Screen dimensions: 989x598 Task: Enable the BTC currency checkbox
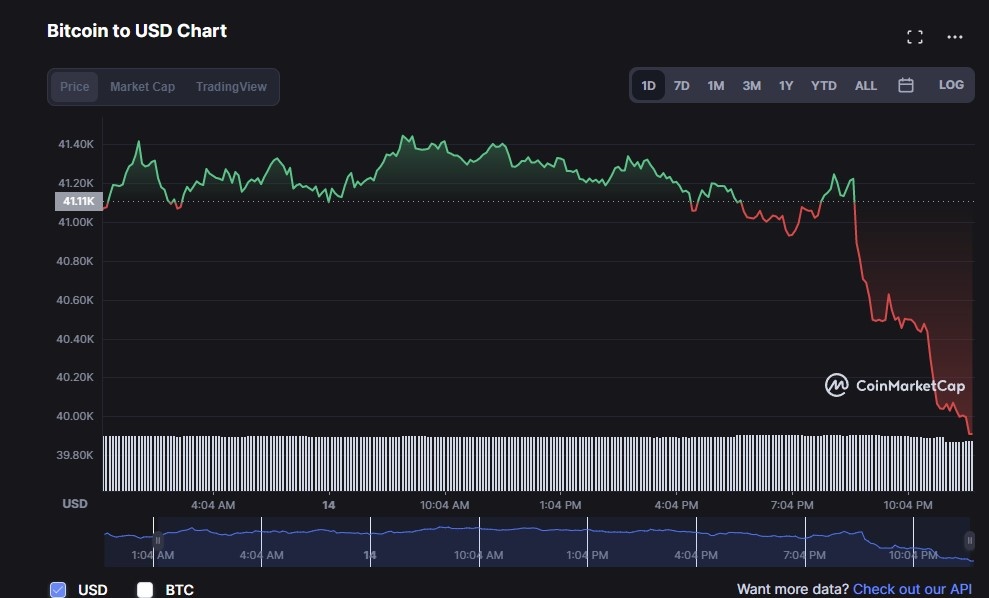pos(145,590)
